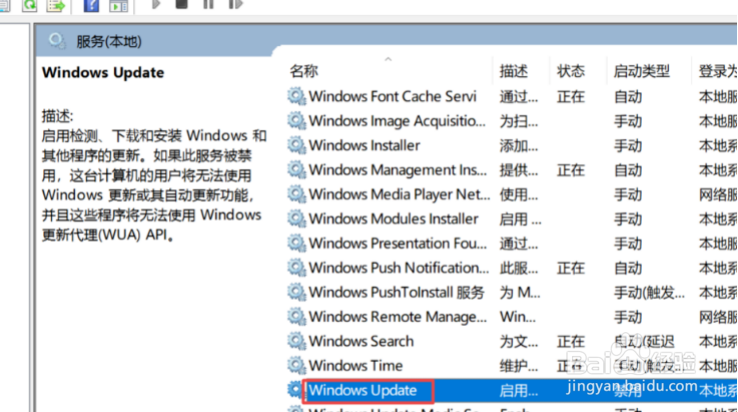
Task: Open Help via the blue question-mark icon
Action: click(x=91, y=5)
